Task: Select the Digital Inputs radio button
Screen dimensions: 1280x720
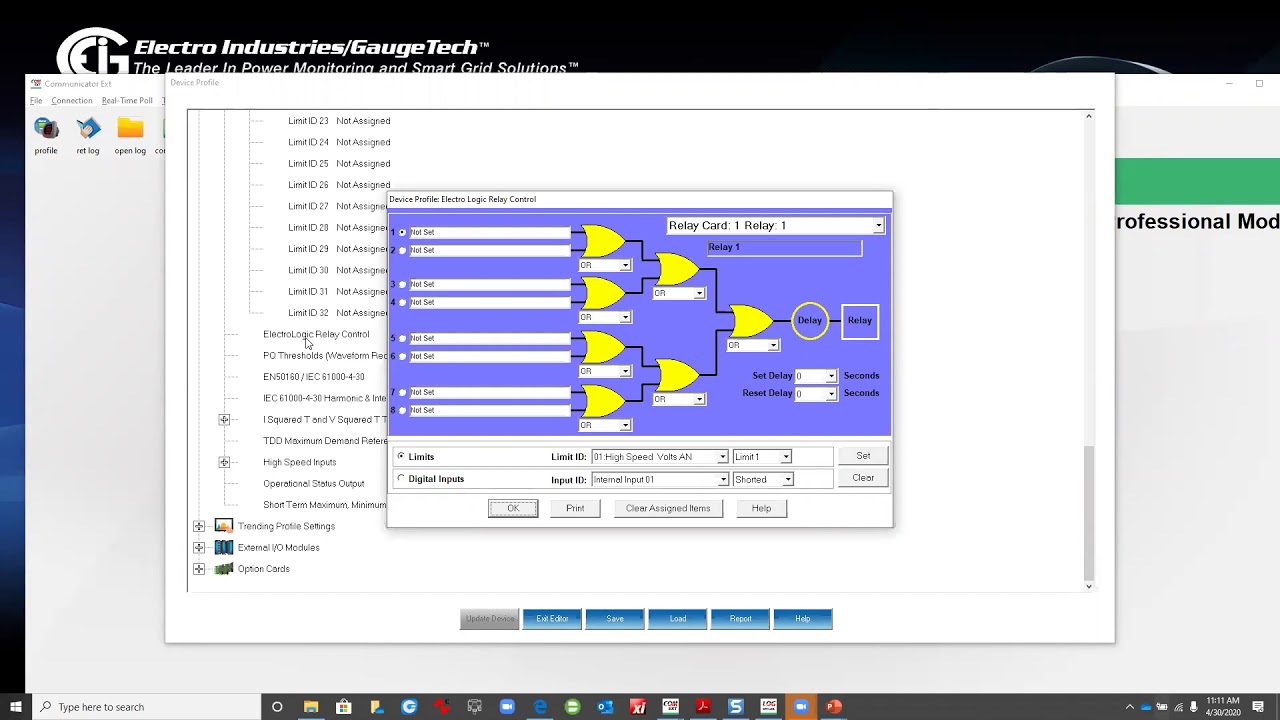Action: [402, 478]
